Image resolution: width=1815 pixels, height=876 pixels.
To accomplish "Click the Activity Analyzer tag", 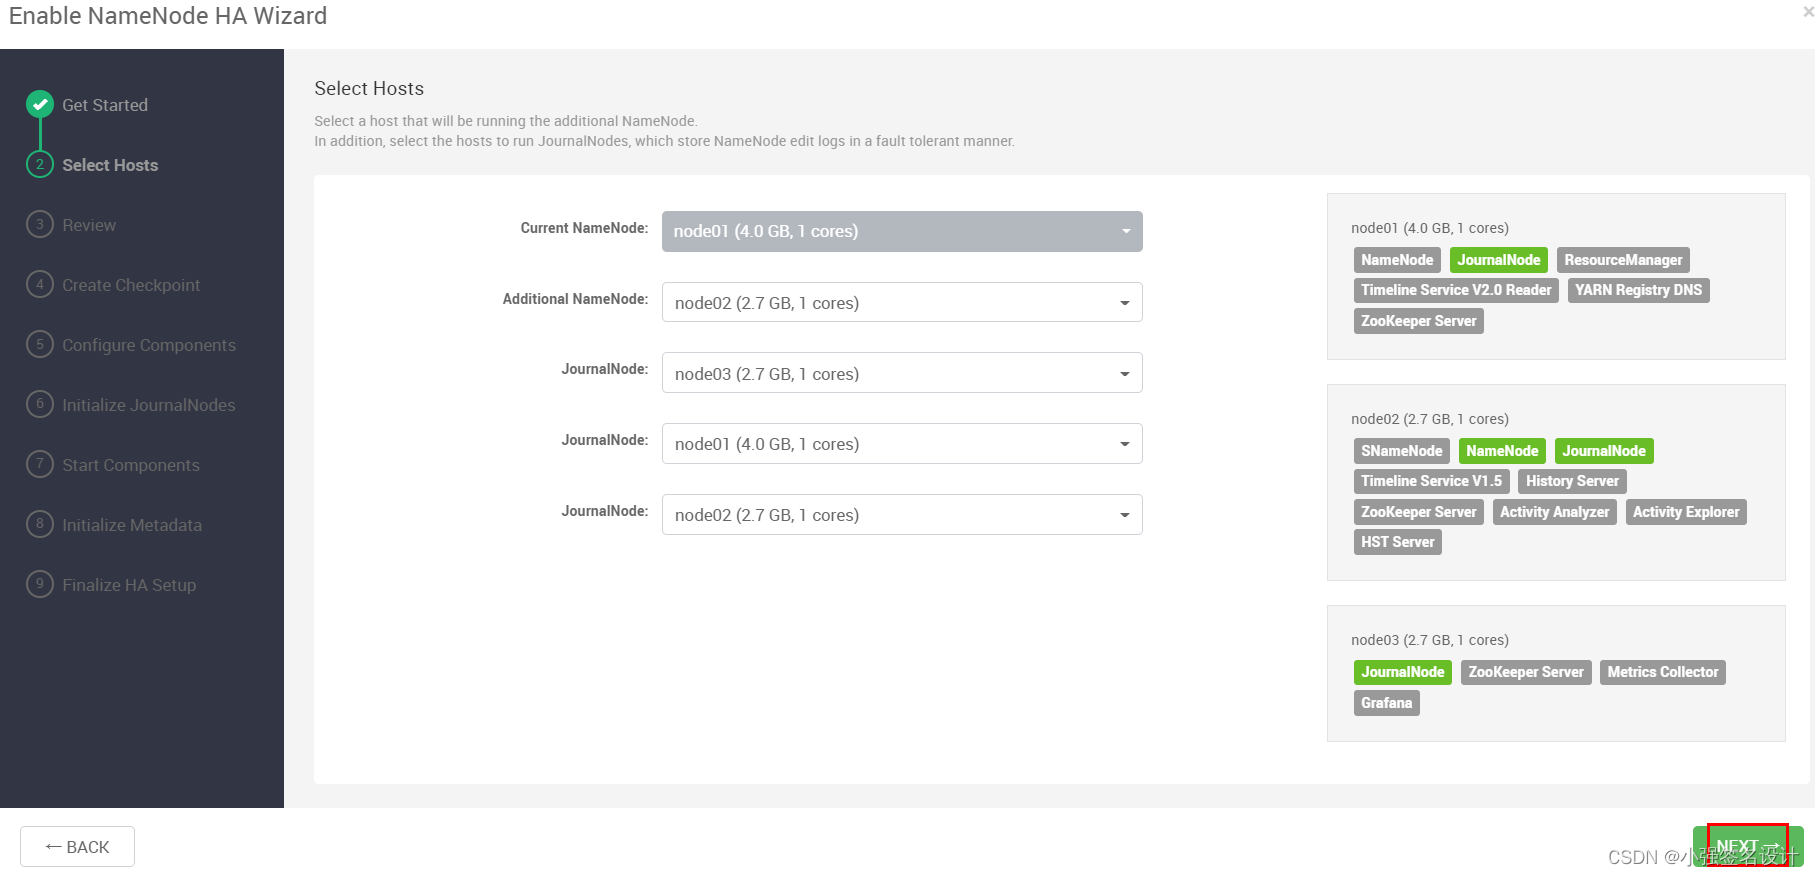I will (1554, 512).
